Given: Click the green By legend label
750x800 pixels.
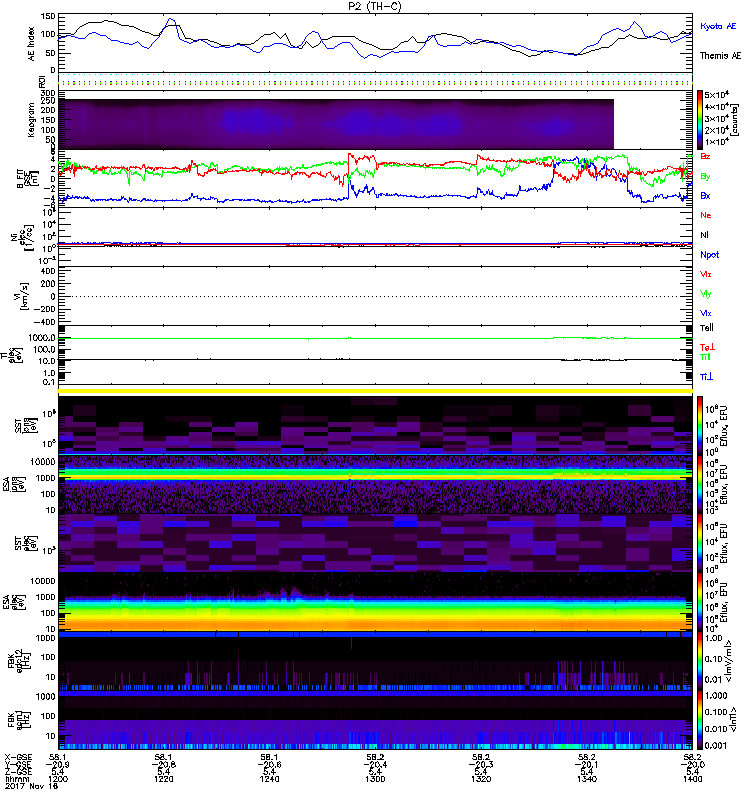Looking at the screenshot, I should (x=706, y=176).
